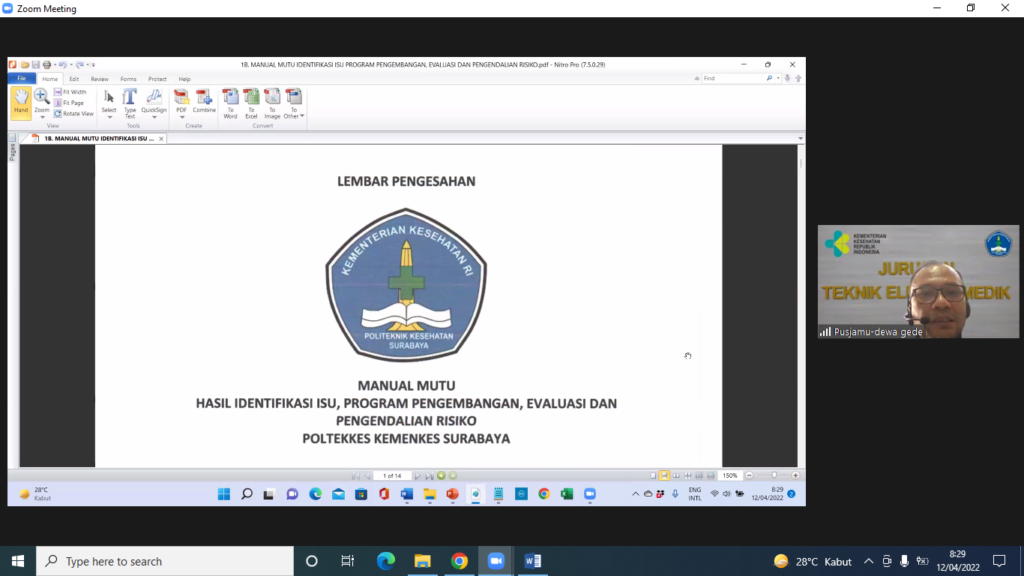Click the page number box showing '1 of 14'
1024x576 pixels.
392,475
